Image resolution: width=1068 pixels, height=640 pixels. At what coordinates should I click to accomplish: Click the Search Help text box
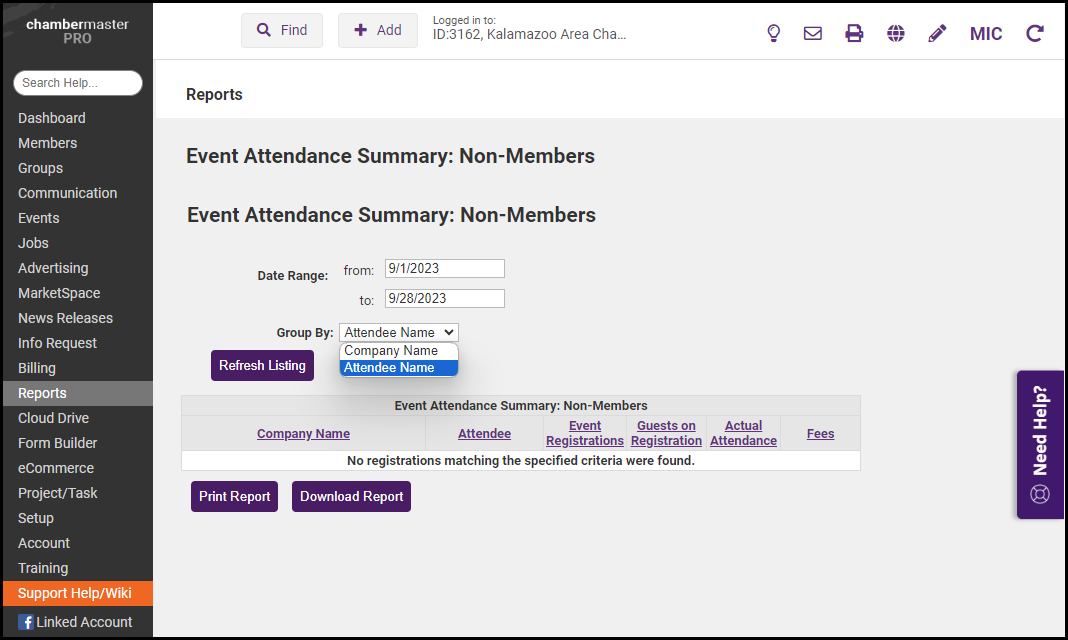[x=78, y=83]
